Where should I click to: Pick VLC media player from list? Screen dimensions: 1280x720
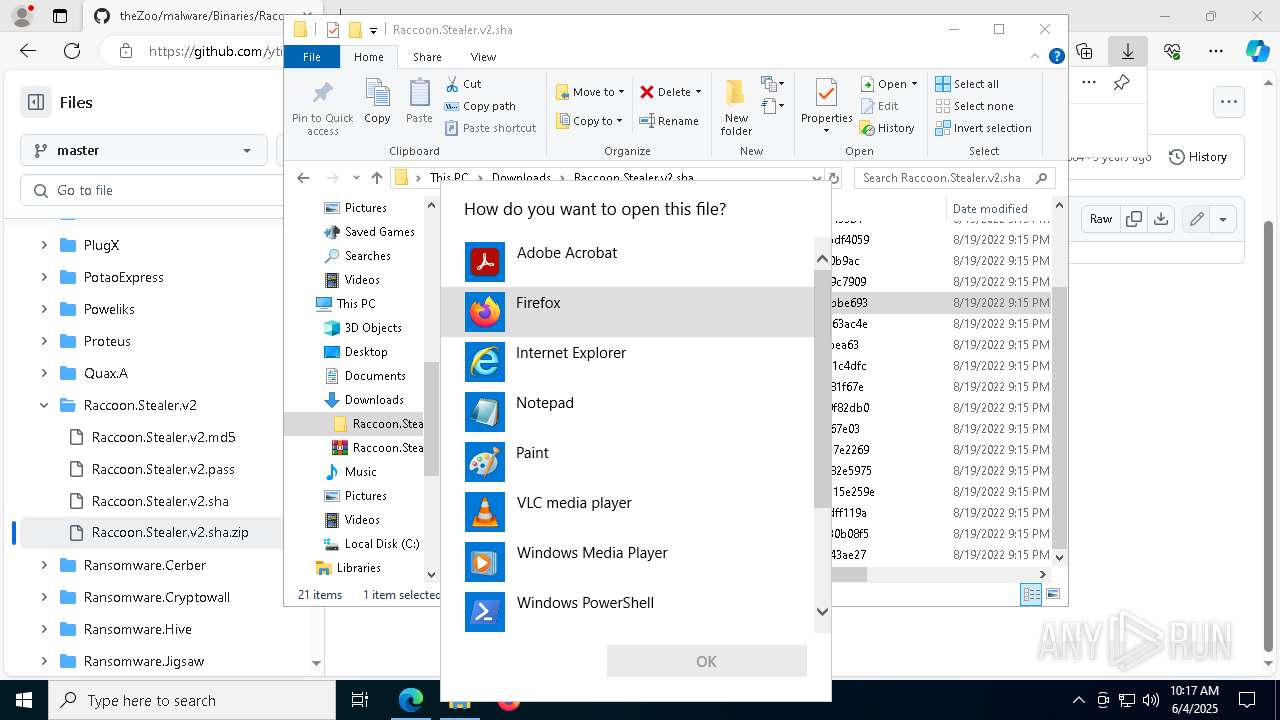click(x=628, y=512)
